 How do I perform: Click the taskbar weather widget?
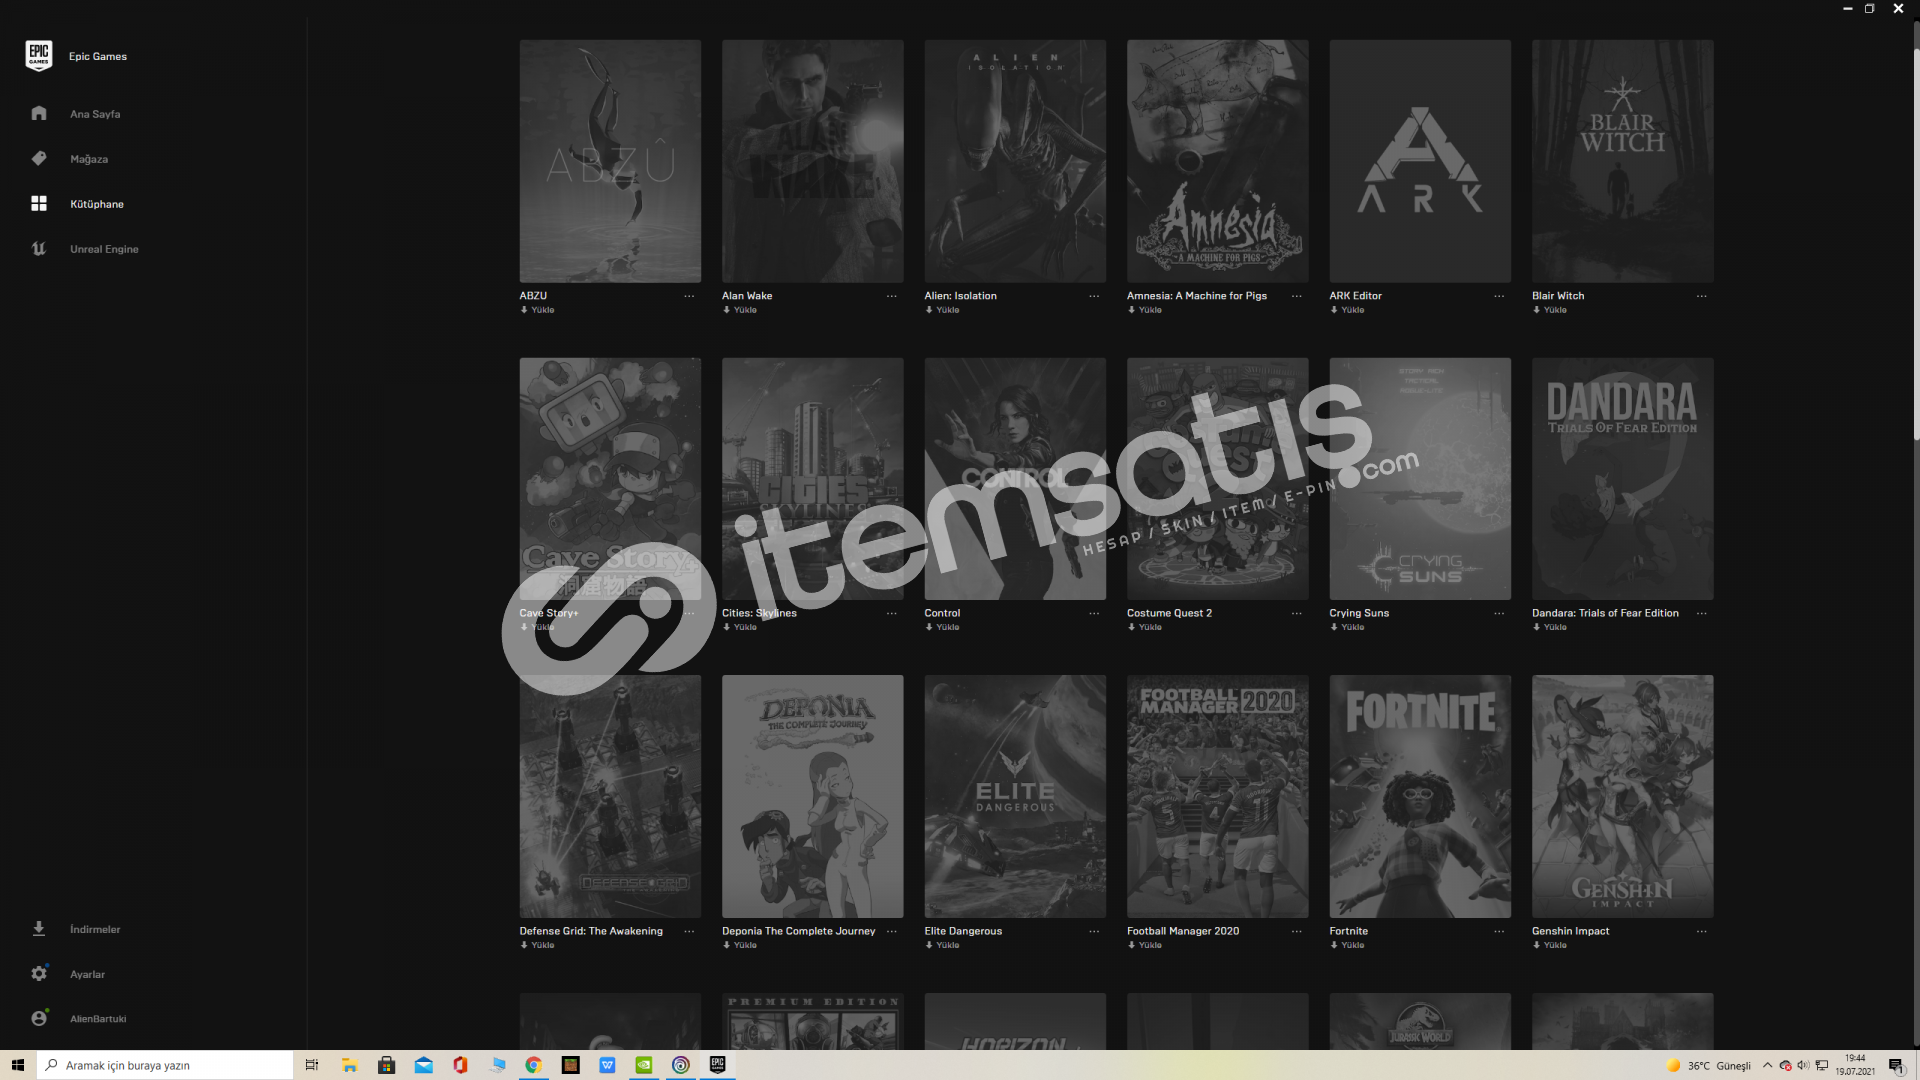(1708, 1065)
